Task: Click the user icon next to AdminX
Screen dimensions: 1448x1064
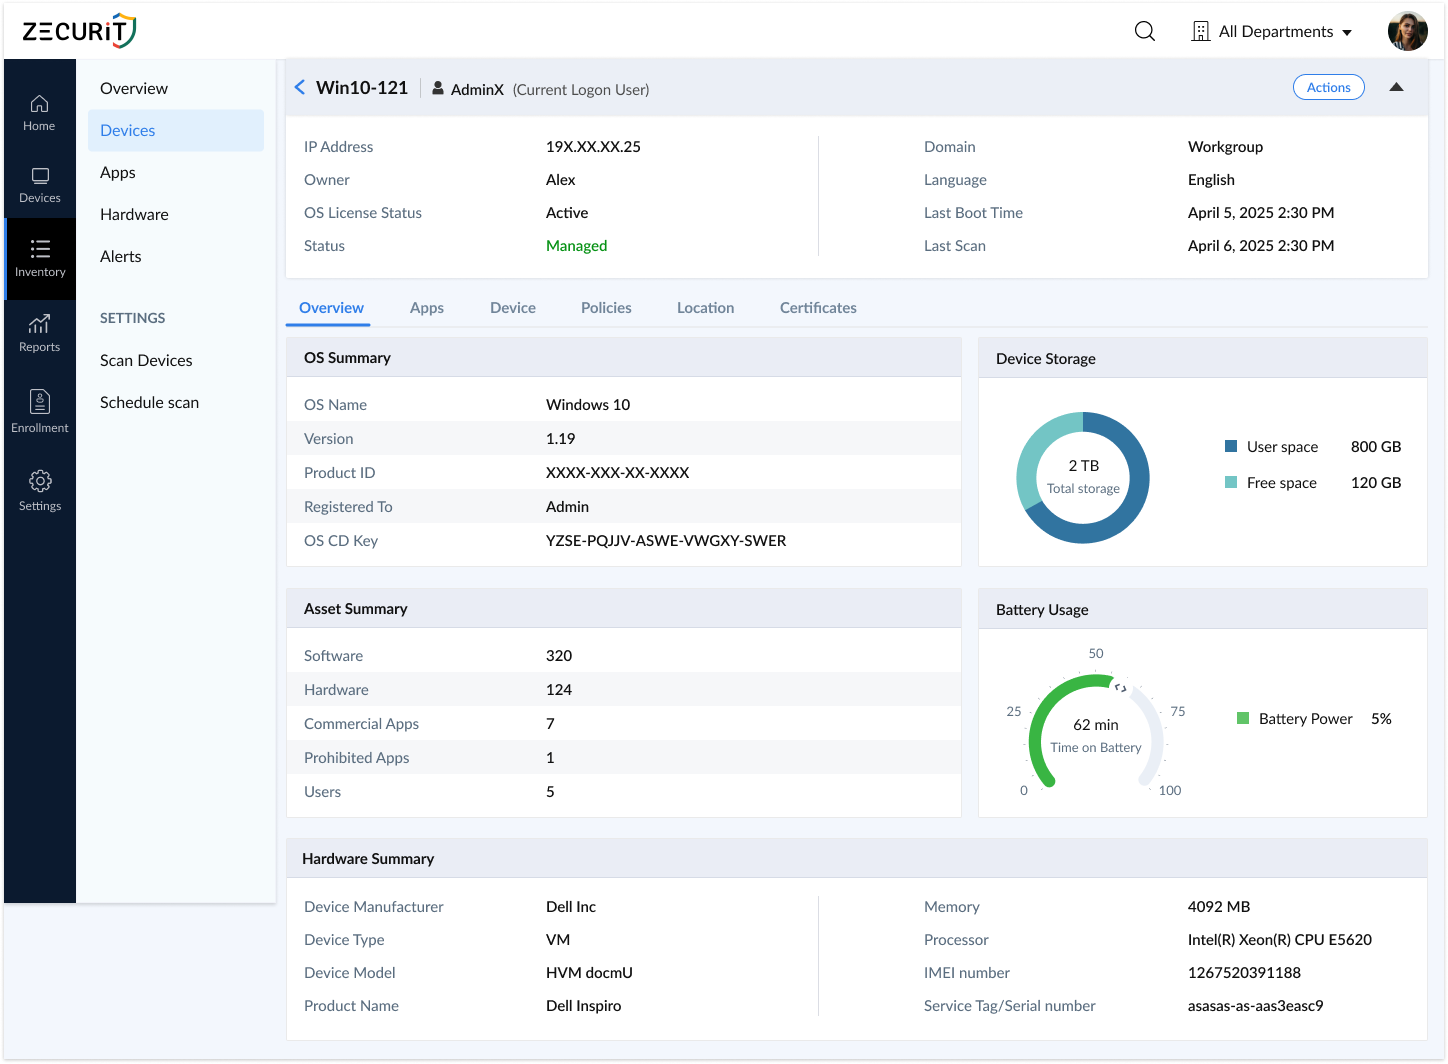Action: [x=437, y=87]
